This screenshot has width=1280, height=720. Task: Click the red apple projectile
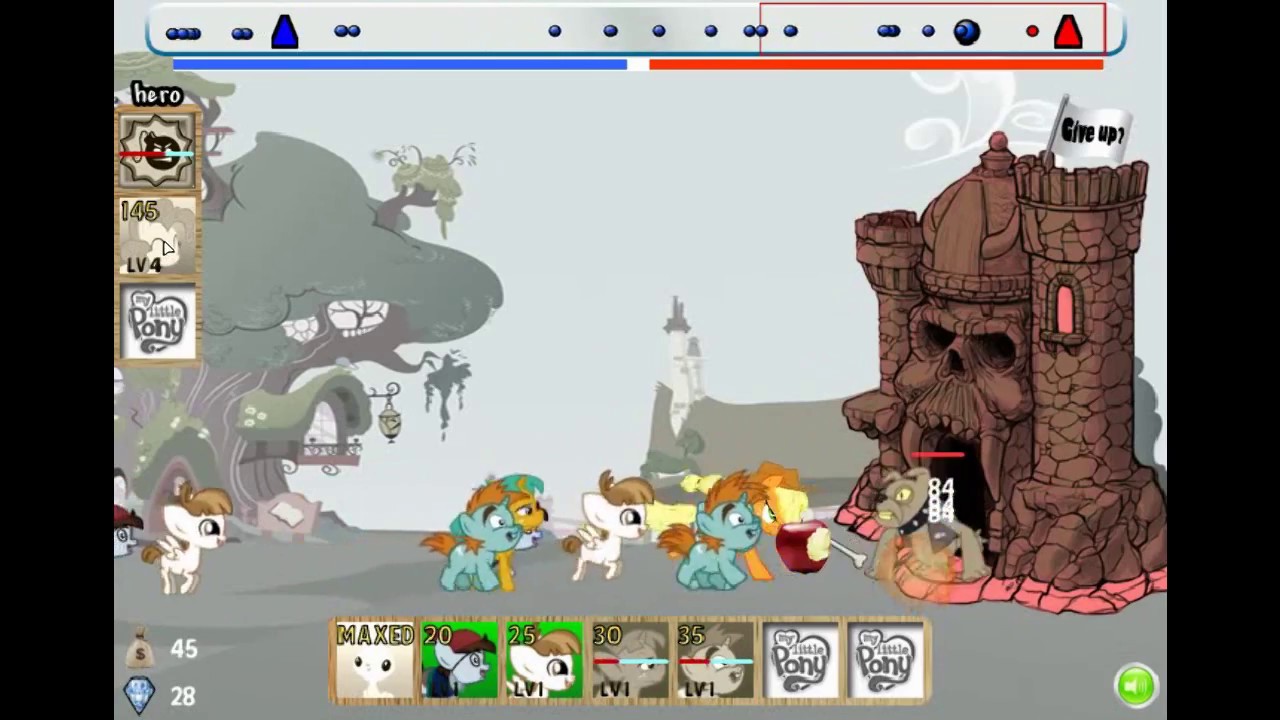[x=802, y=546]
